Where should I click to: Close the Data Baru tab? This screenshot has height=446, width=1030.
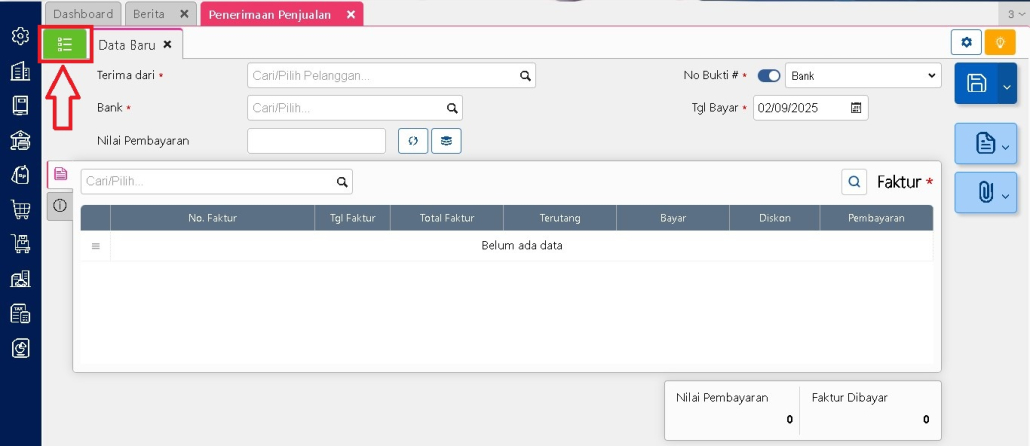(x=168, y=44)
